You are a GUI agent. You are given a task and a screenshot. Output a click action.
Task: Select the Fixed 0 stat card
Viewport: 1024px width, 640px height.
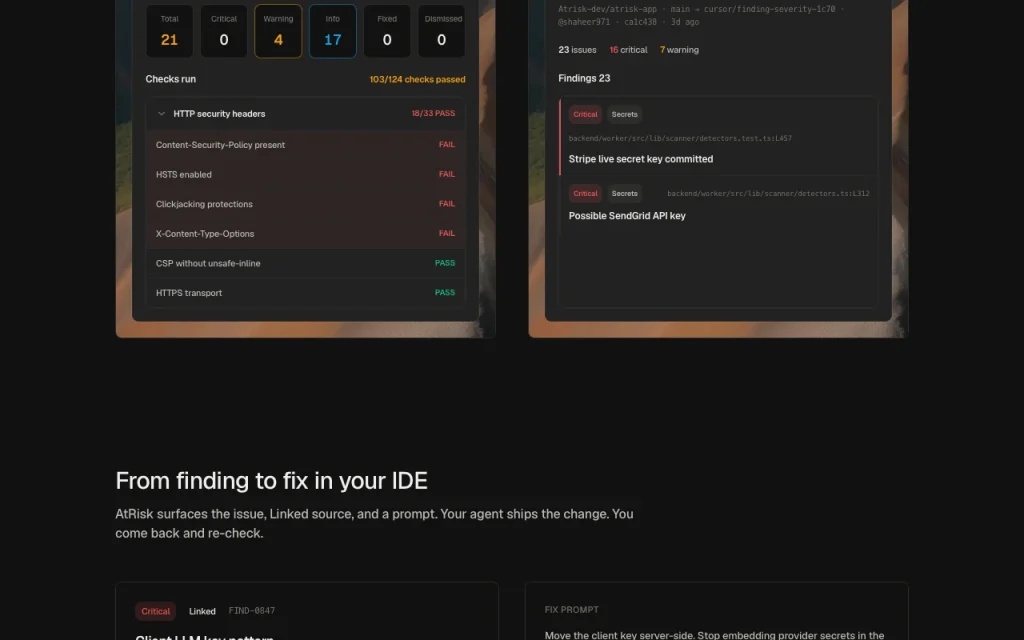point(387,31)
